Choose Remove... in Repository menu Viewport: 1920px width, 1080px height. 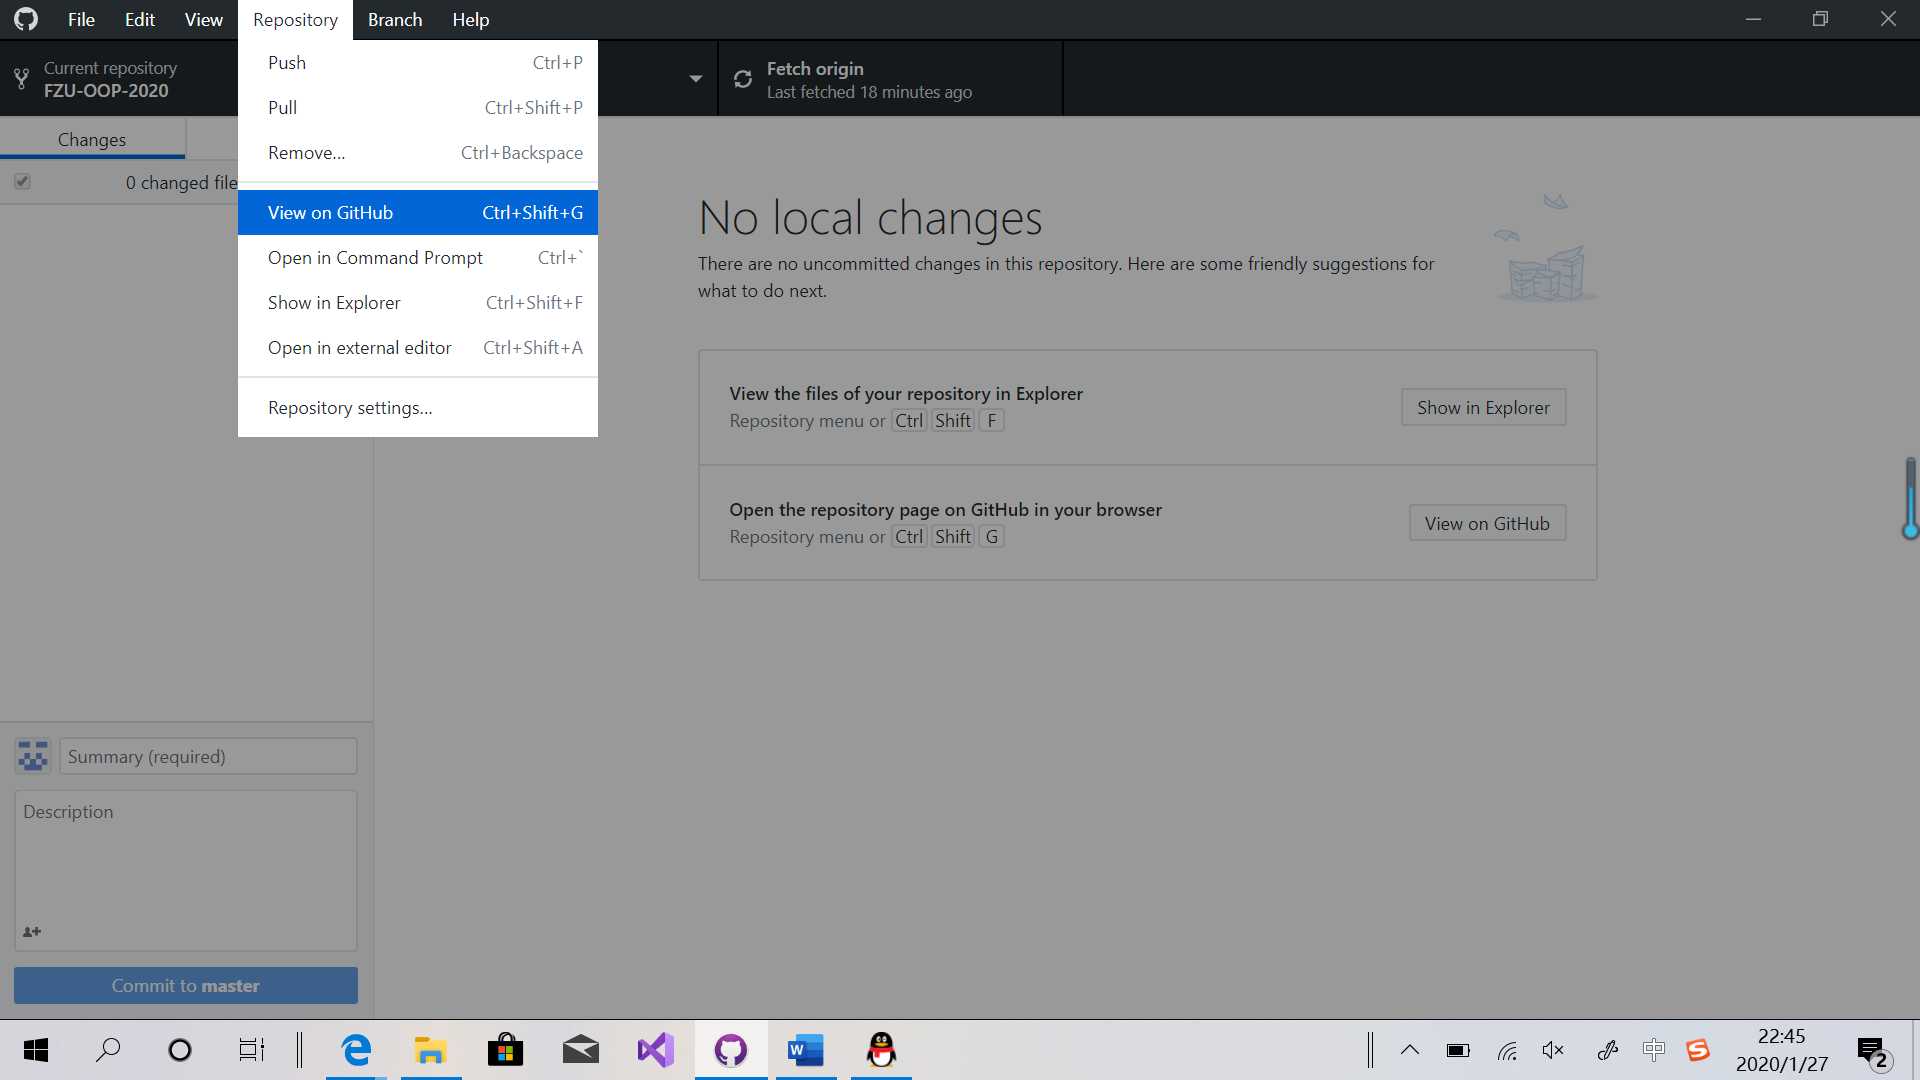point(418,153)
